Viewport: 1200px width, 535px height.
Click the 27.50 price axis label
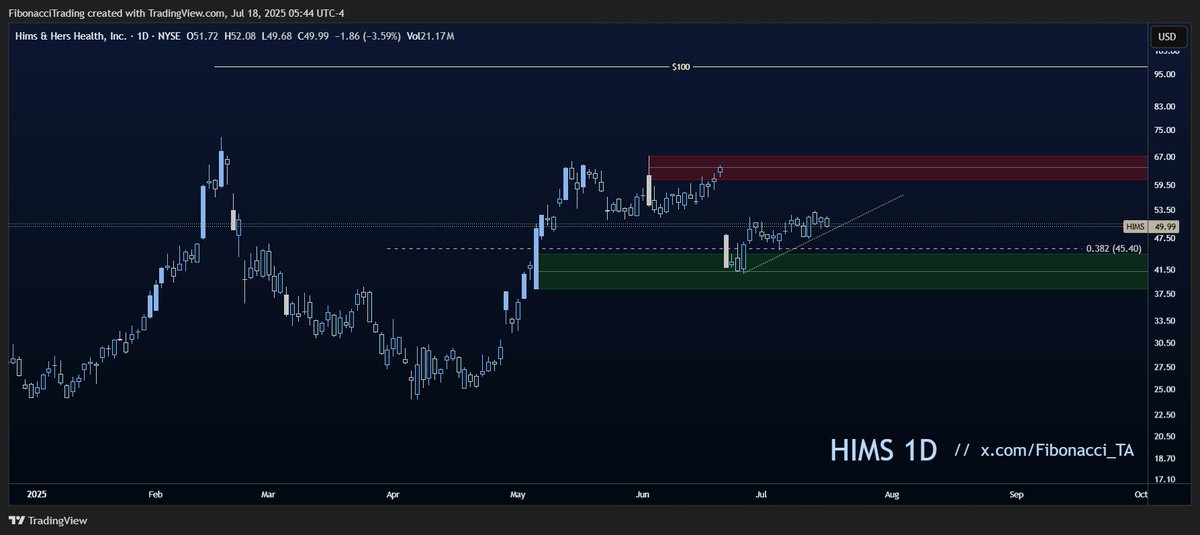(x=1163, y=367)
